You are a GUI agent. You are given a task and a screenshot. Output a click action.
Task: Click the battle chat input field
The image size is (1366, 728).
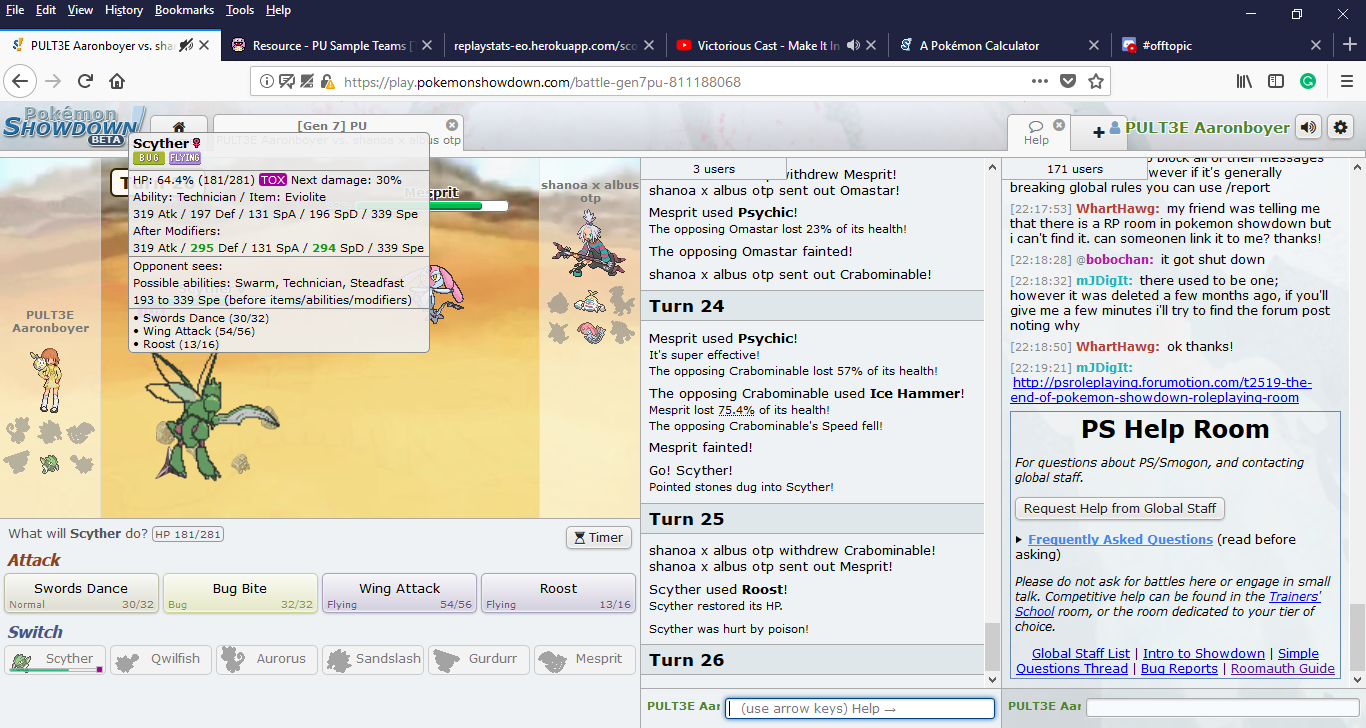[860, 708]
